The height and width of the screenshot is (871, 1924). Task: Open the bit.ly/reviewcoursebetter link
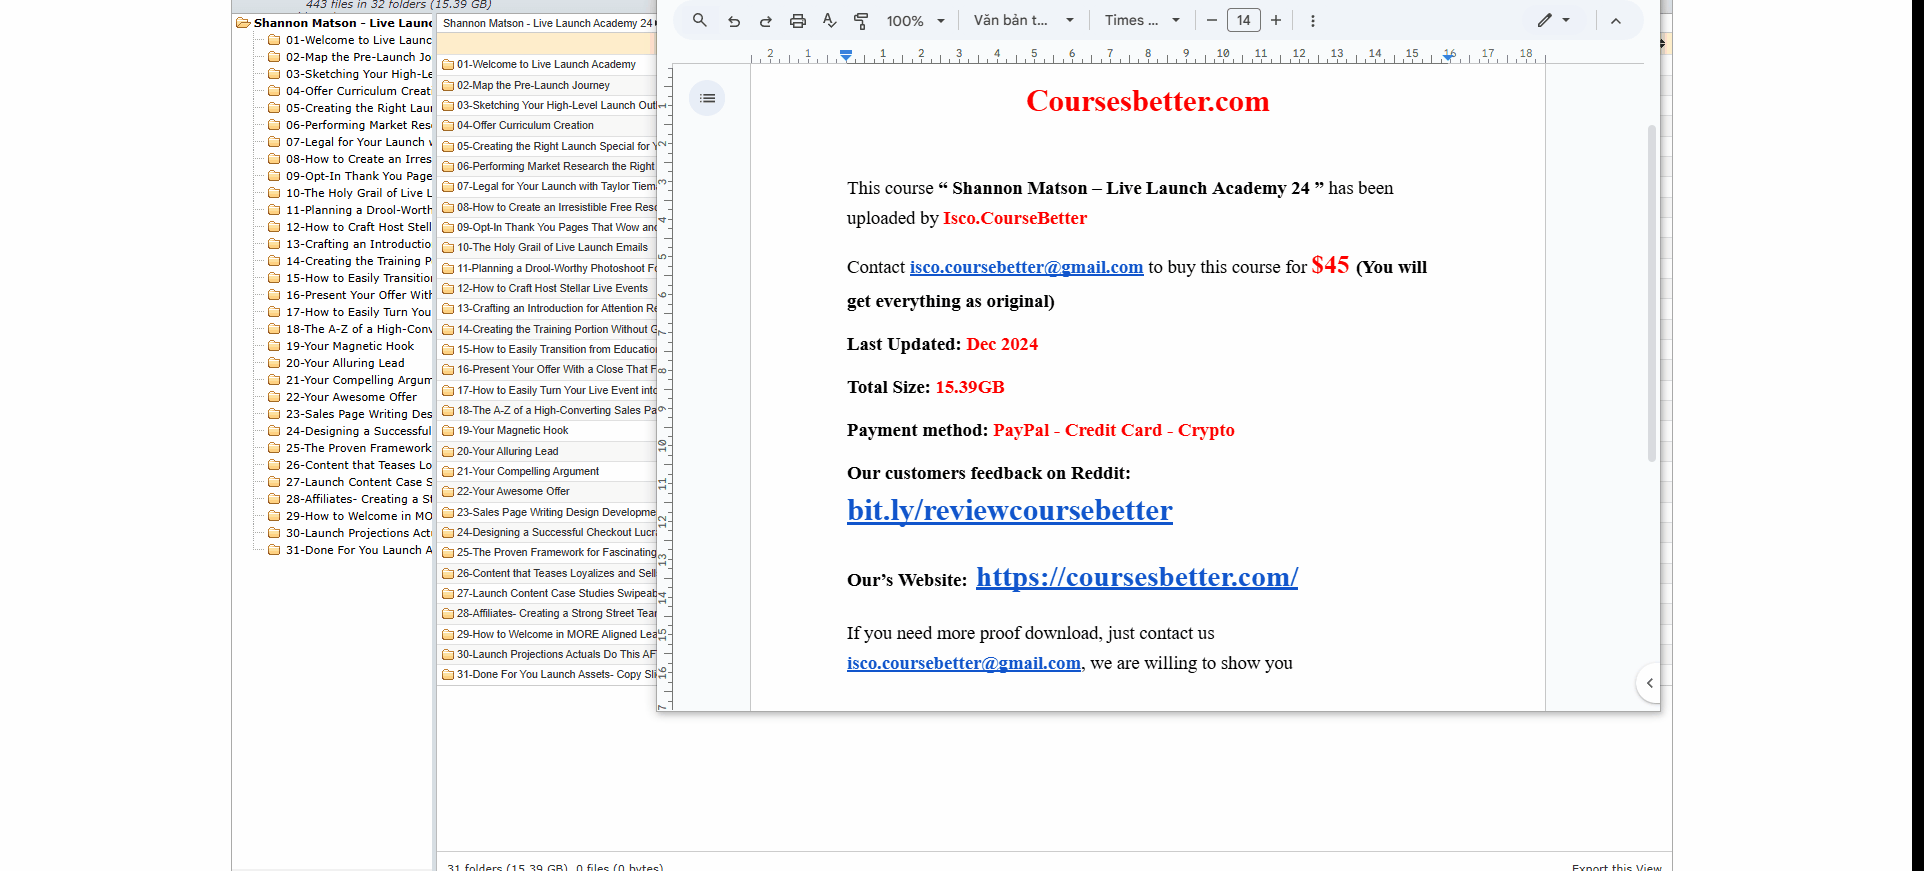tap(1009, 511)
